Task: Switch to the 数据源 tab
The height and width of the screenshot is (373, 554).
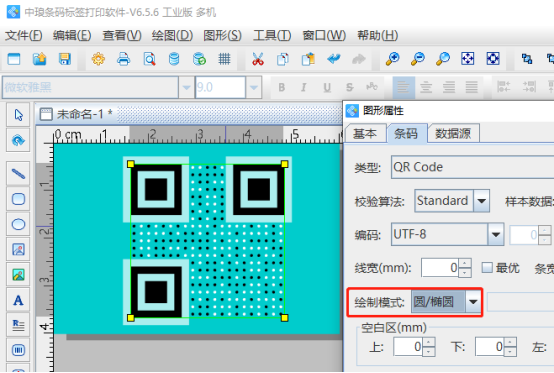Action: tap(453, 134)
